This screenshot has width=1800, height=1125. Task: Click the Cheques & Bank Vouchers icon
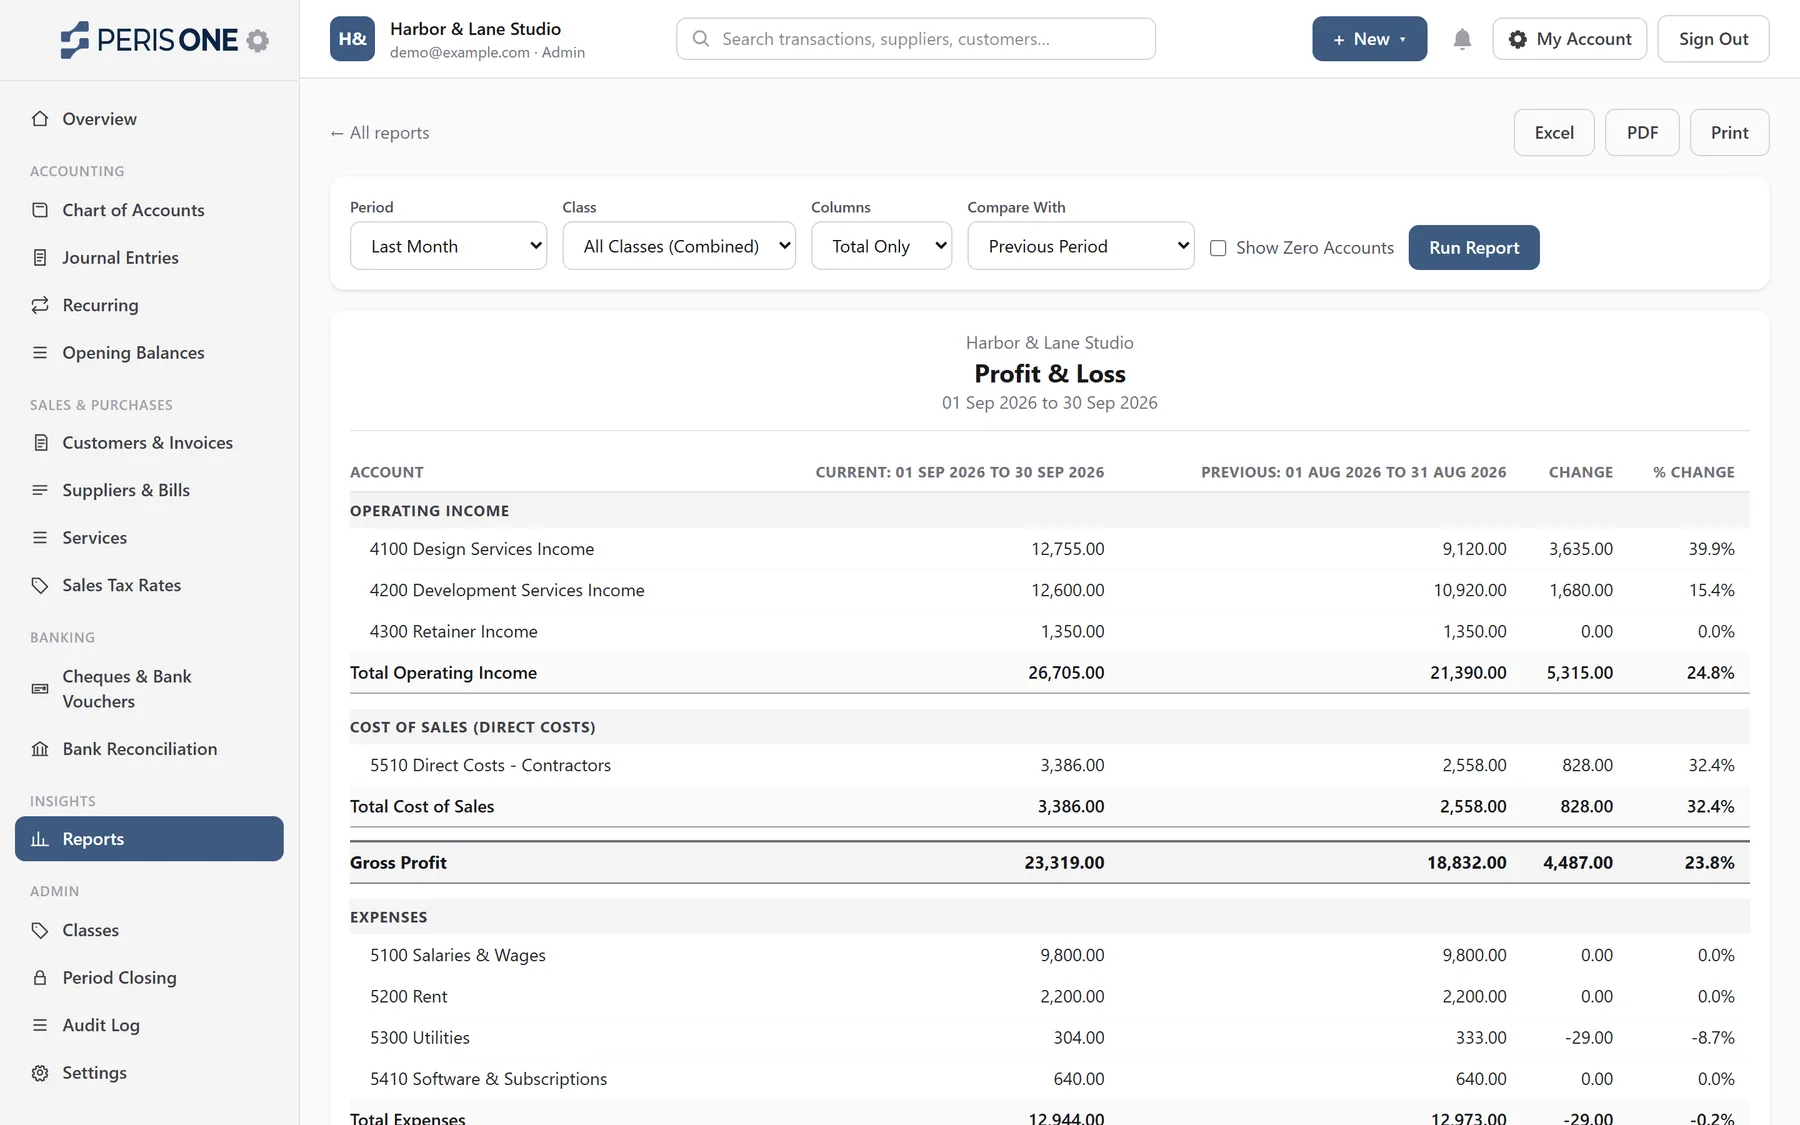[40, 689]
